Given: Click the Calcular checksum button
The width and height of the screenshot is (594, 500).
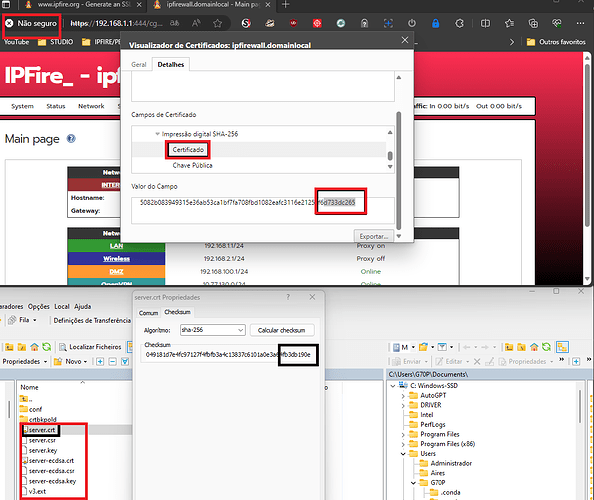Looking at the screenshot, I should coord(281,330).
